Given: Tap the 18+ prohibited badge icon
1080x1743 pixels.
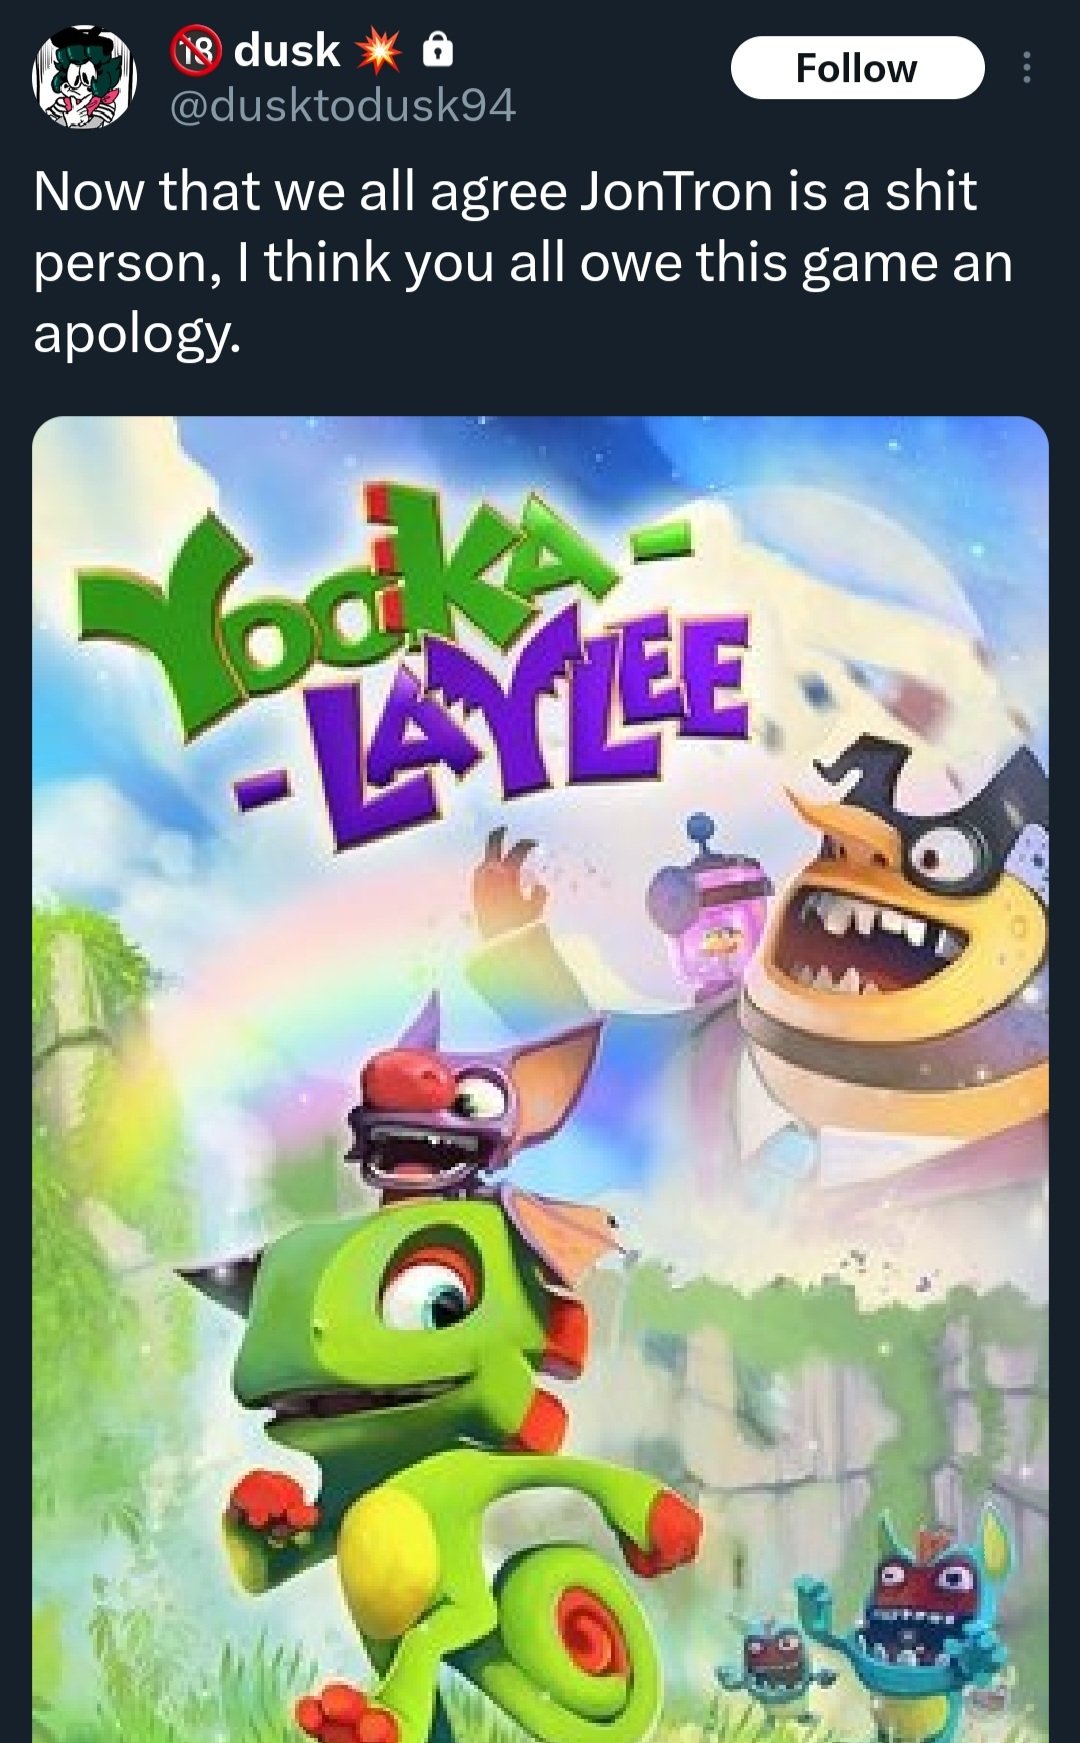Looking at the screenshot, I should point(195,50).
